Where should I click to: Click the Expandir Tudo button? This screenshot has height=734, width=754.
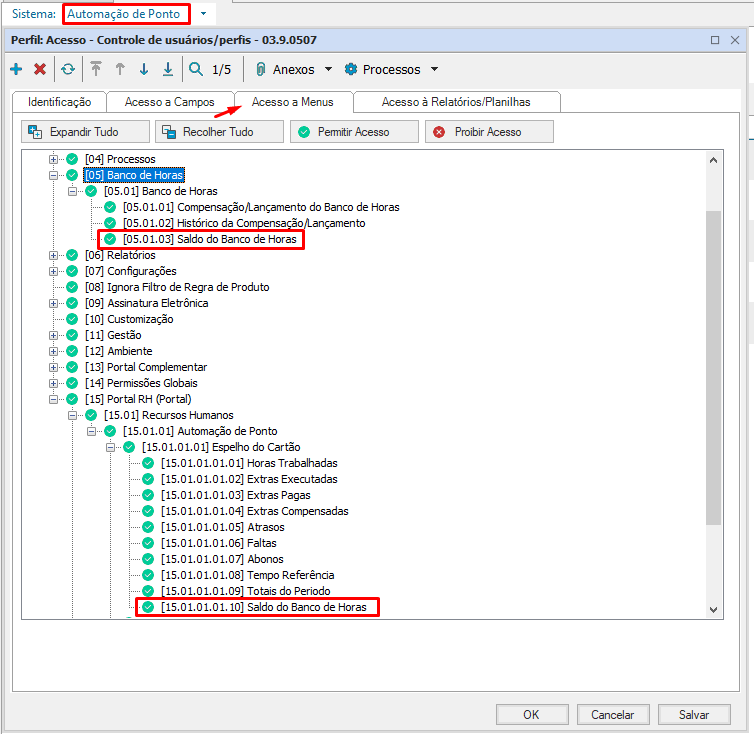coord(86,132)
